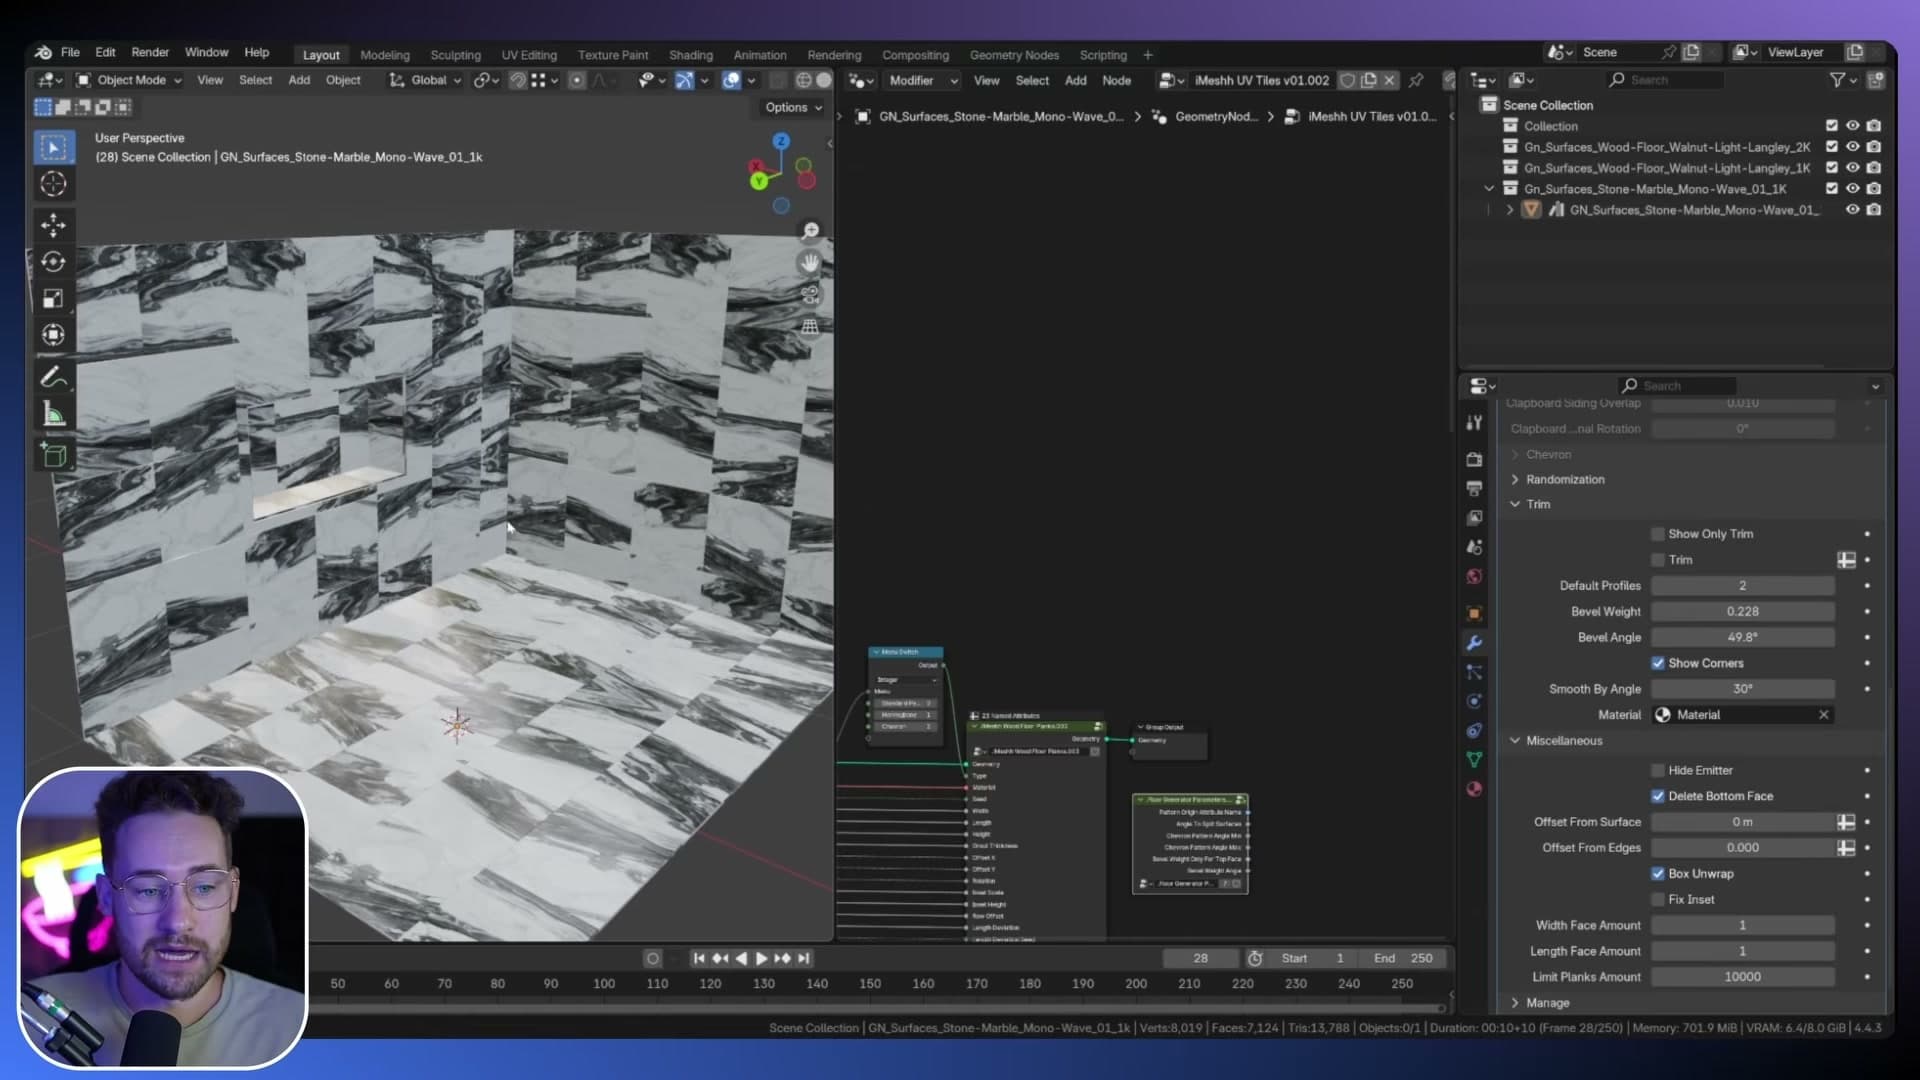Adjust the Bevel Weight 0.228 slider
The width and height of the screenshot is (1920, 1080).
(1743, 612)
